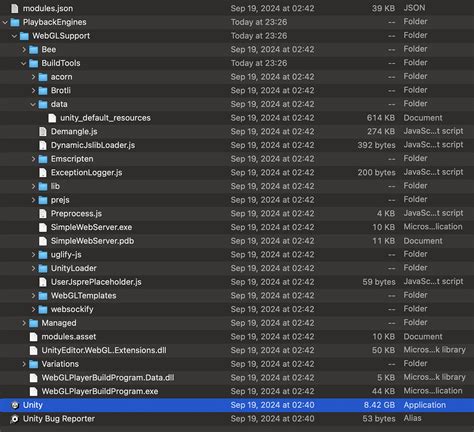Select the WebGLPlayerBuildProgram.exe file name
Screen dimensions: 474x432
(x=100, y=391)
